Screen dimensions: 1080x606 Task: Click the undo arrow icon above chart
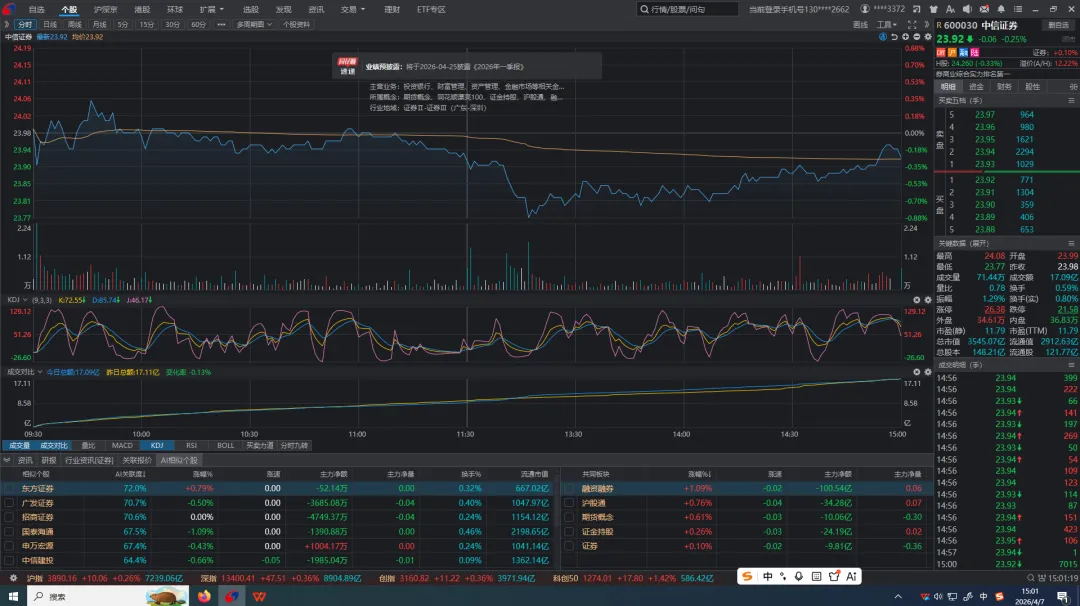pyautogui.click(x=894, y=36)
